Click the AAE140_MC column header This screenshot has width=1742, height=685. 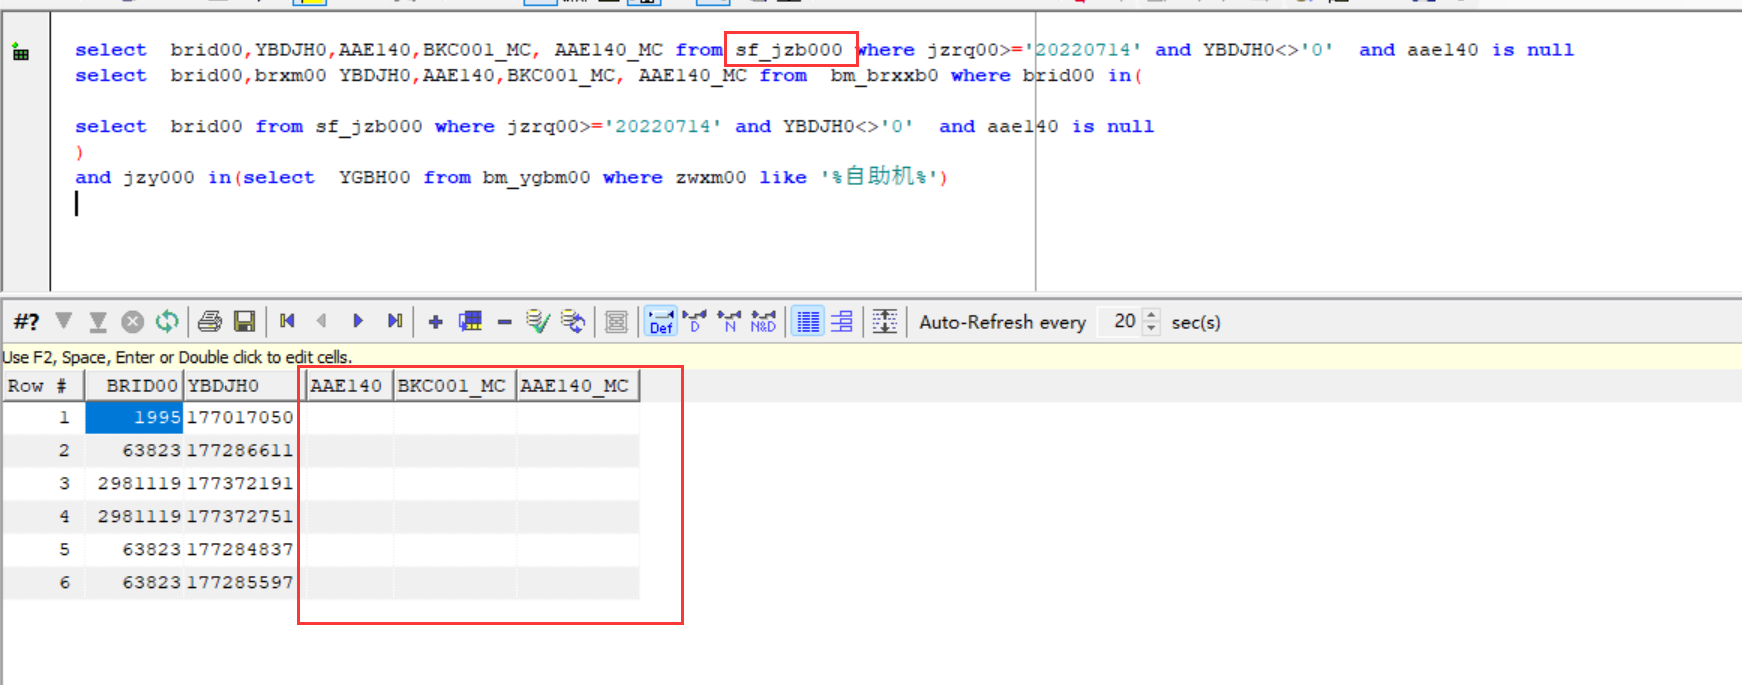click(577, 386)
